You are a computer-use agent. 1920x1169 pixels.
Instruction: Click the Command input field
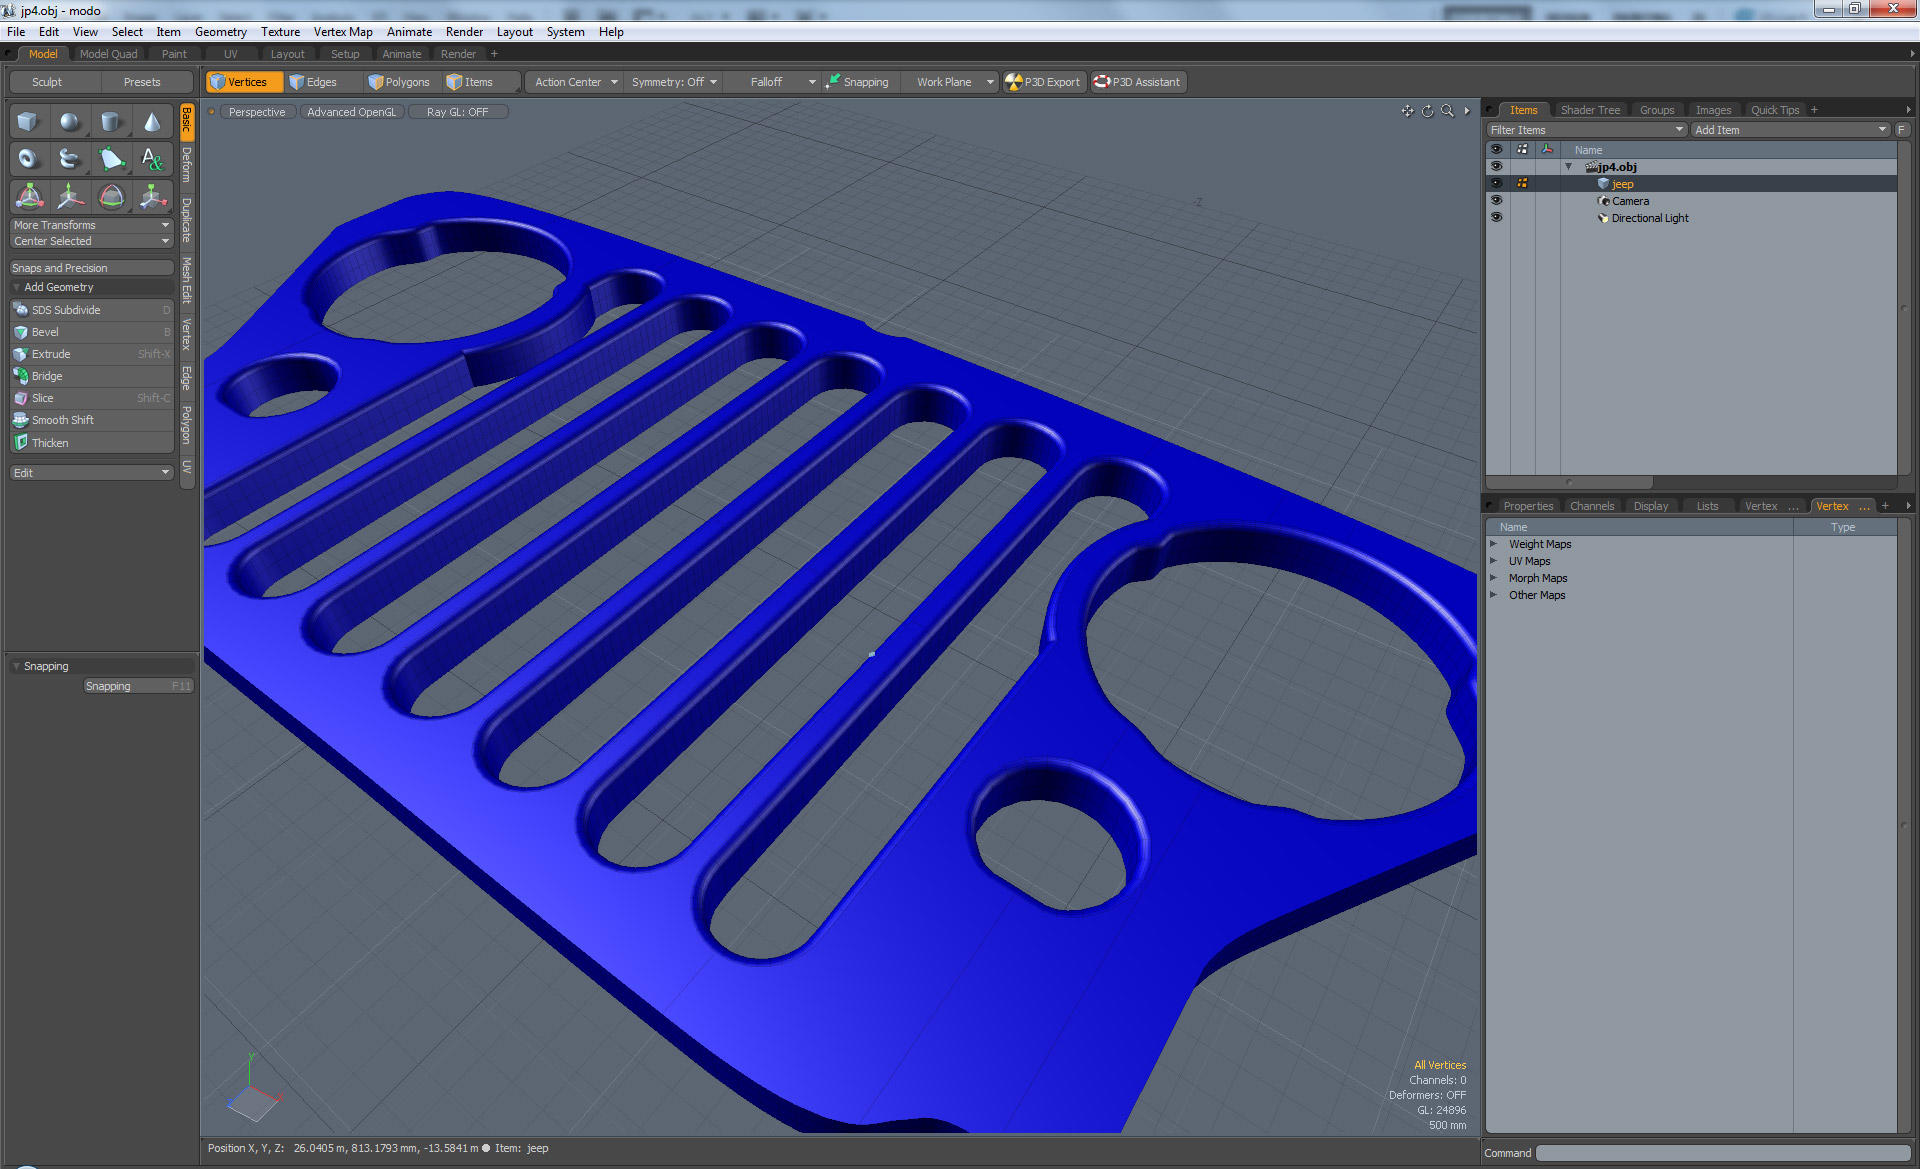(x=1722, y=1153)
